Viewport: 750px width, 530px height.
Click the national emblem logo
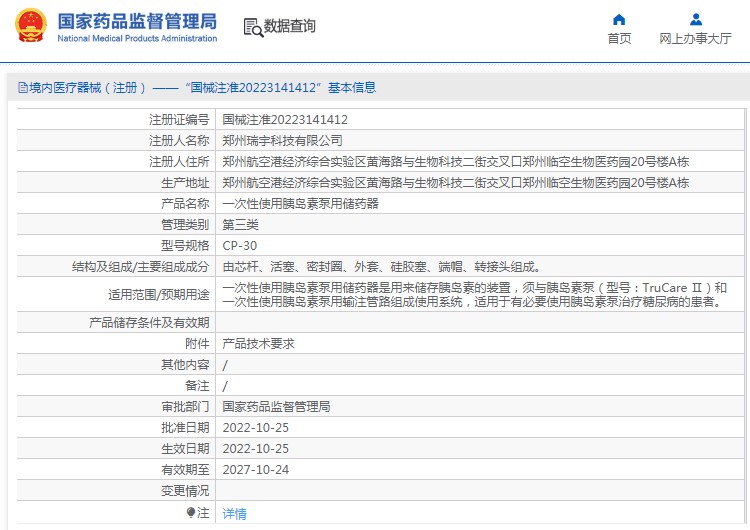pos(31,25)
